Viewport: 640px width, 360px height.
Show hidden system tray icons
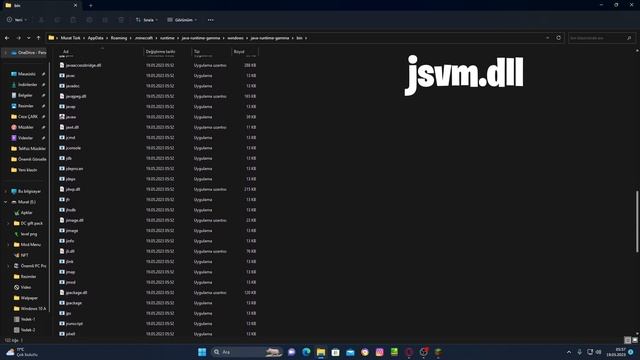[569, 352]
